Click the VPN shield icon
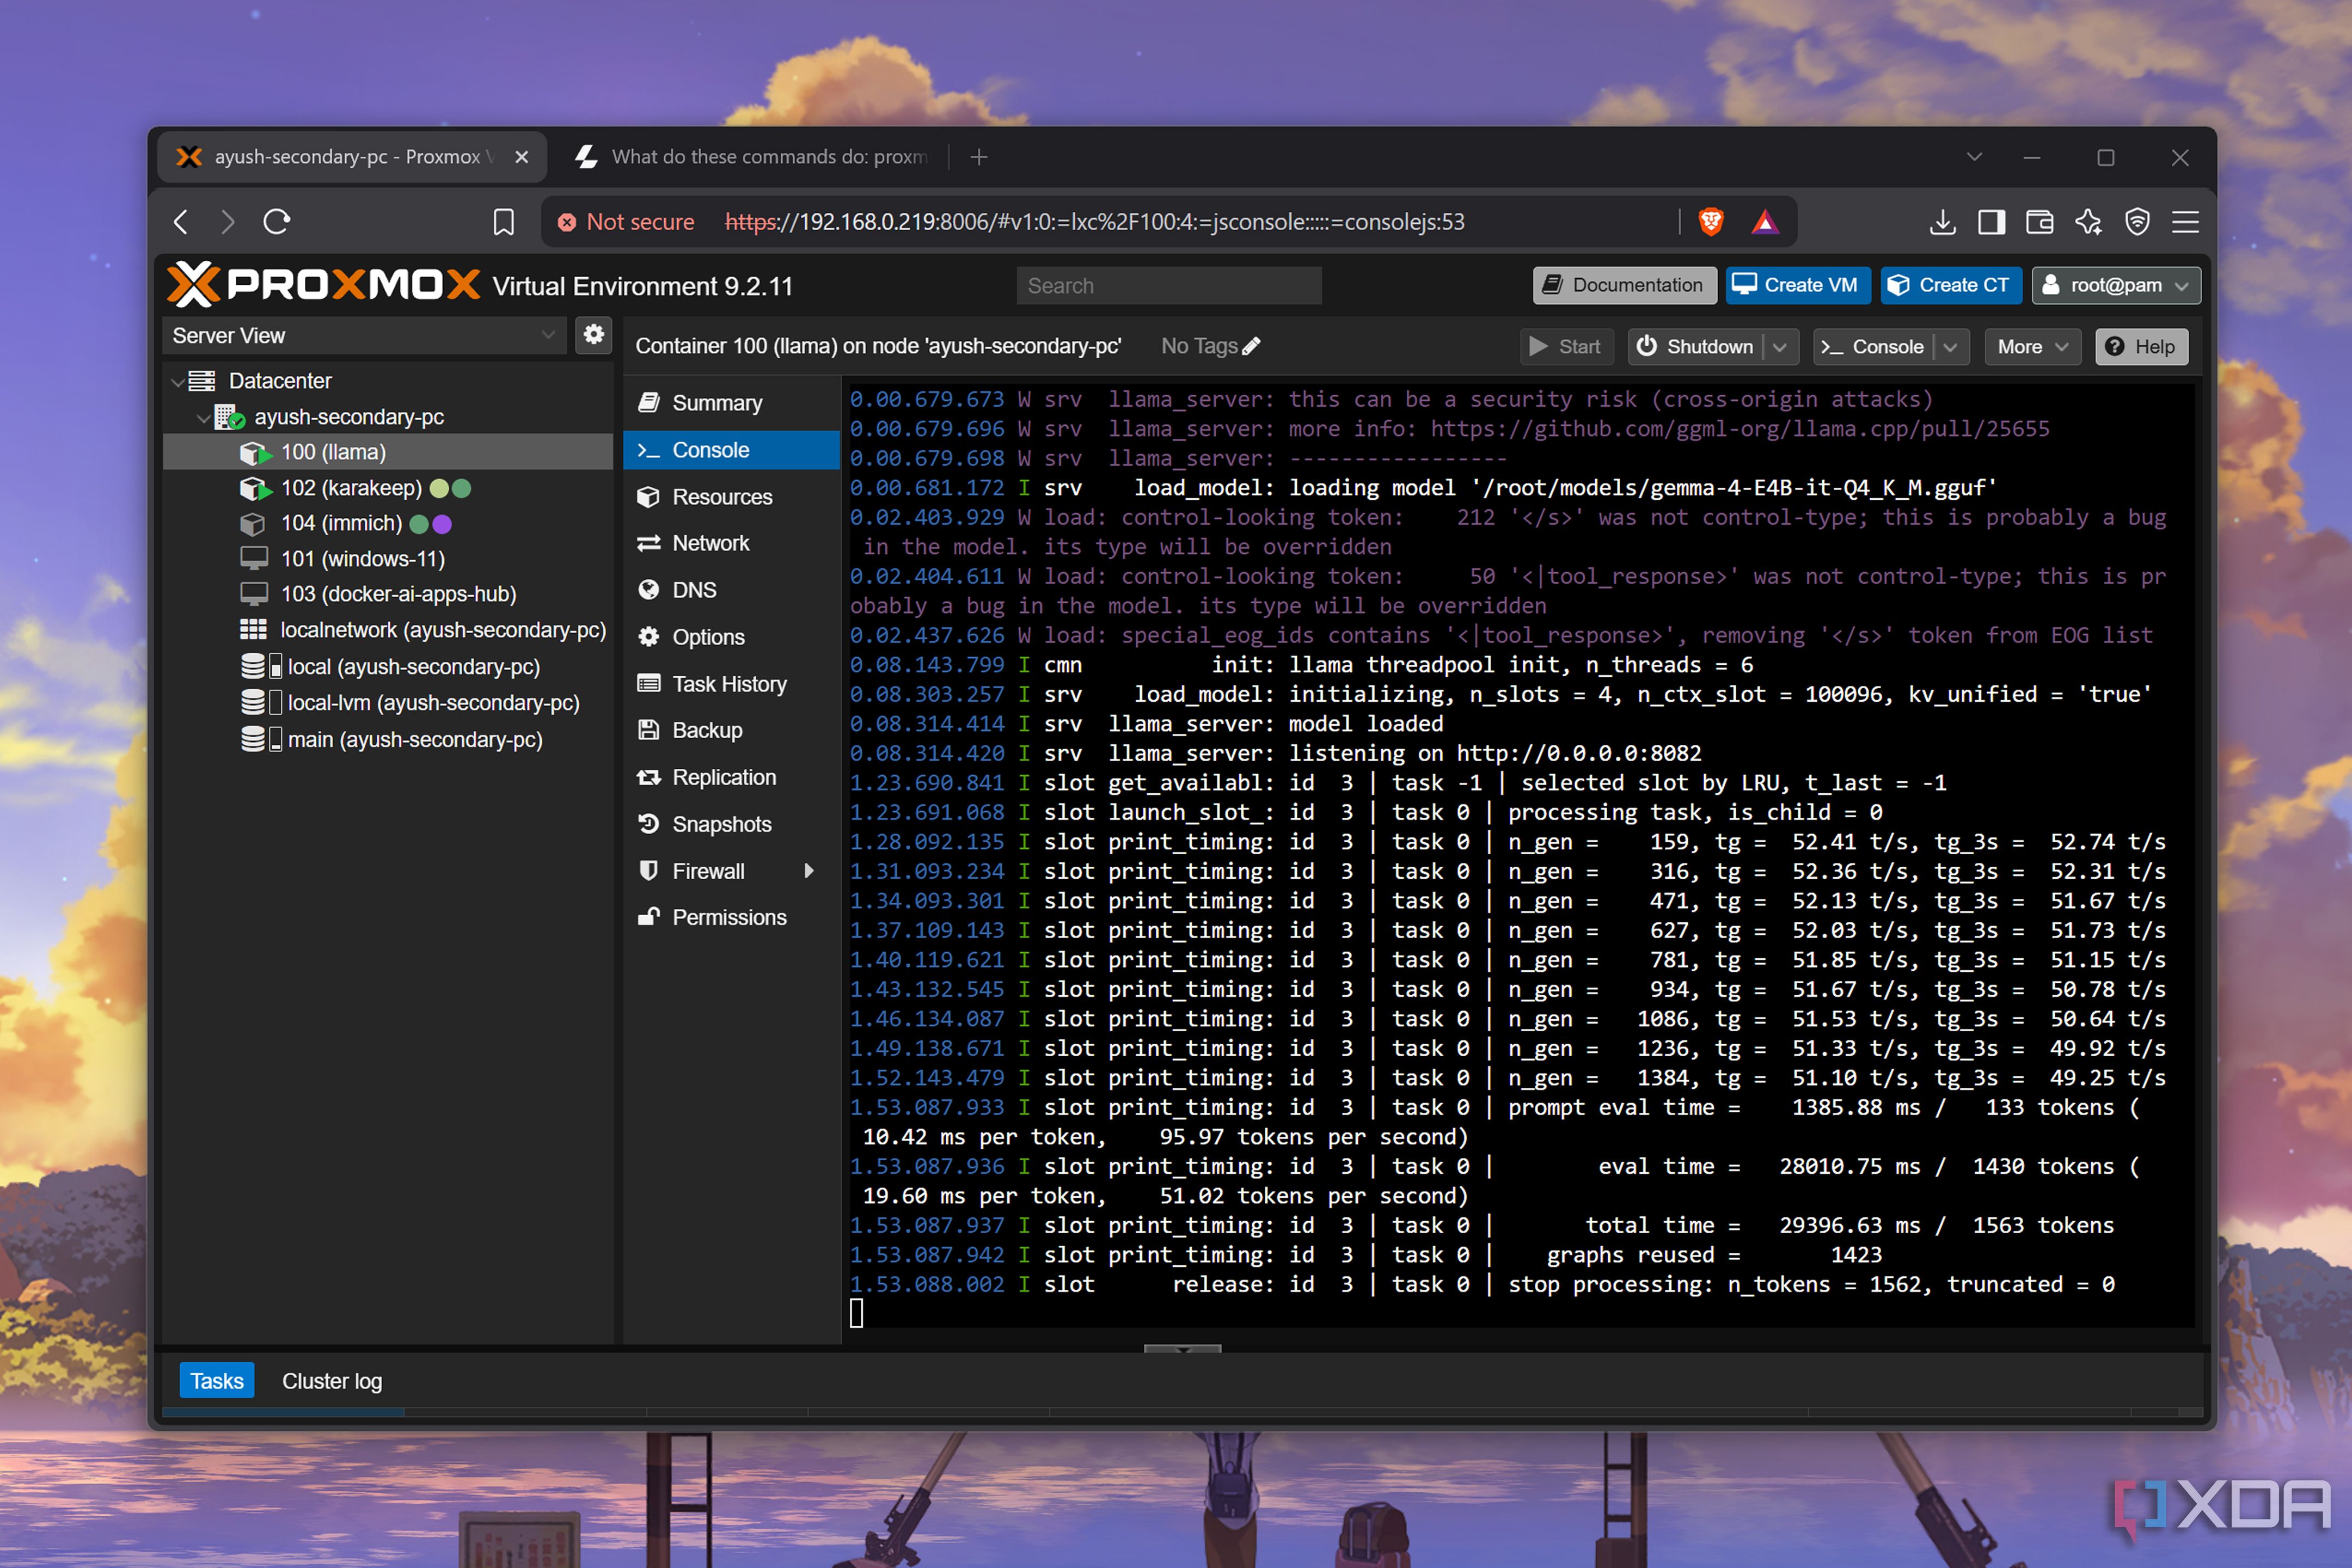Viewport: 2352px width, 1568px height. click(2137, 222)
